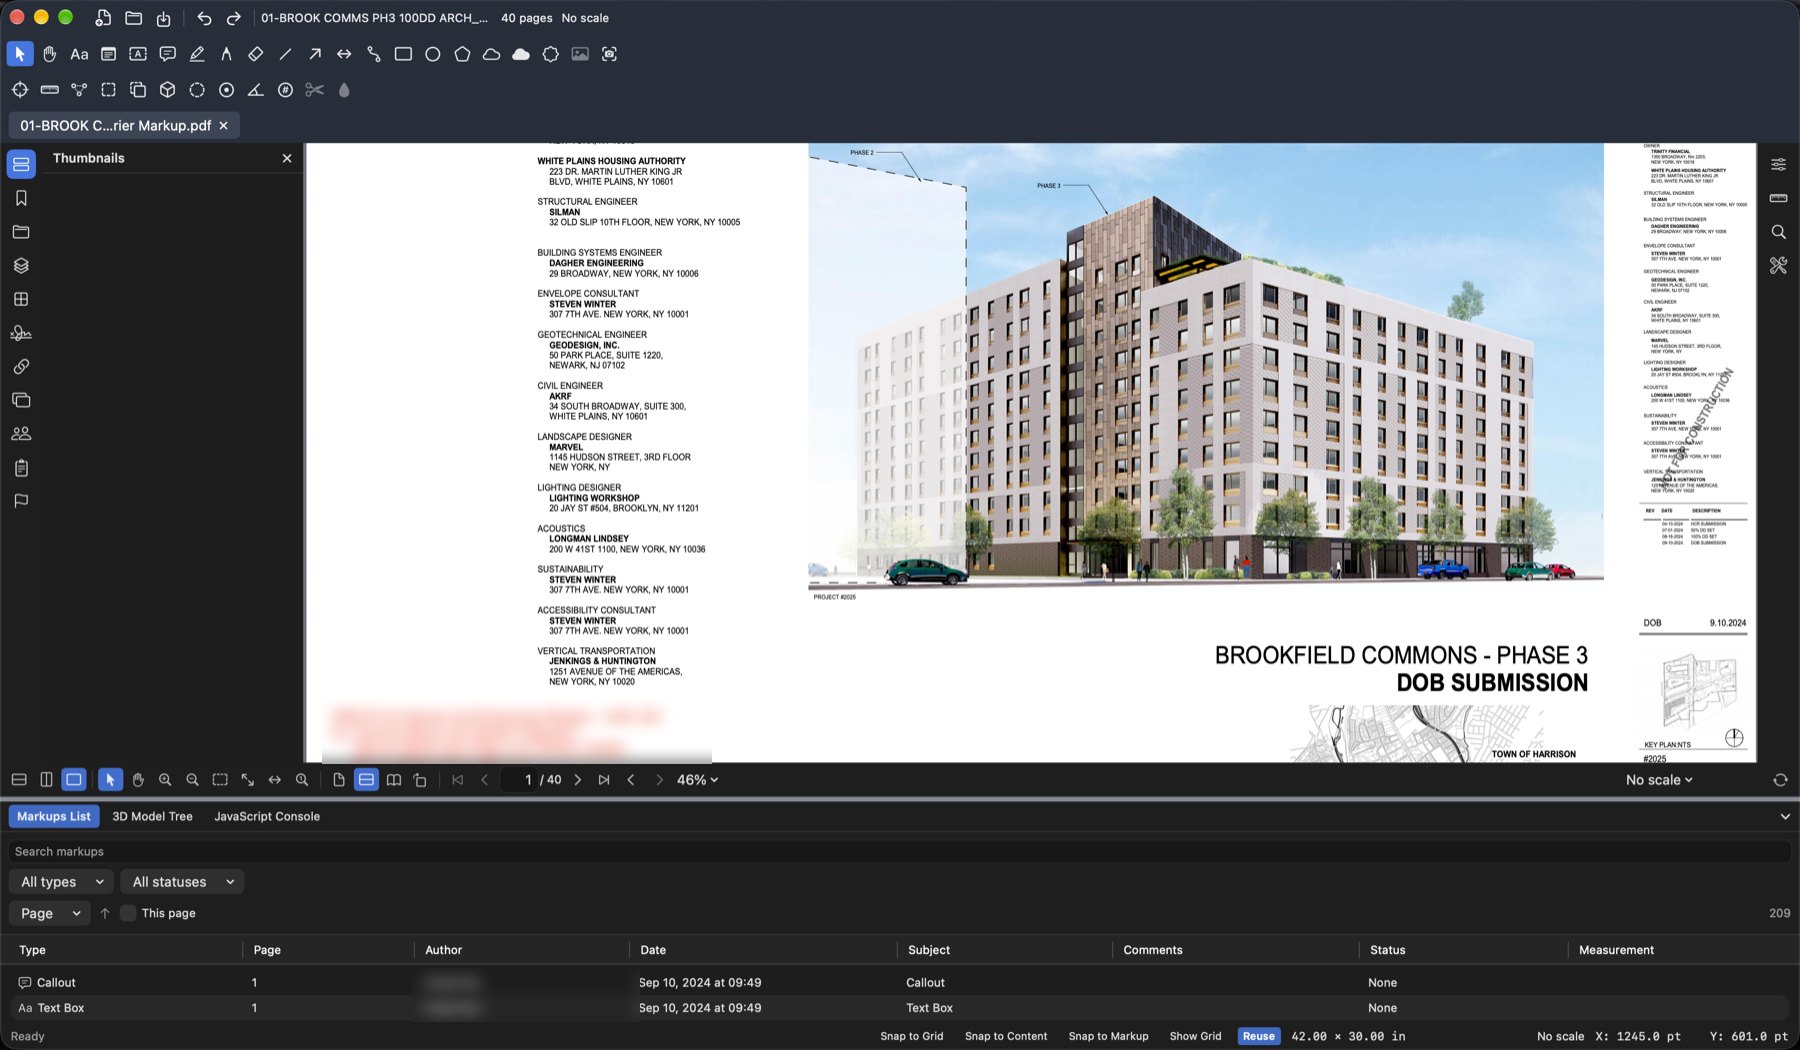Switch to the JavaScript Console tab
This screenshot has height=1050, width=1800.
(267, 816)
